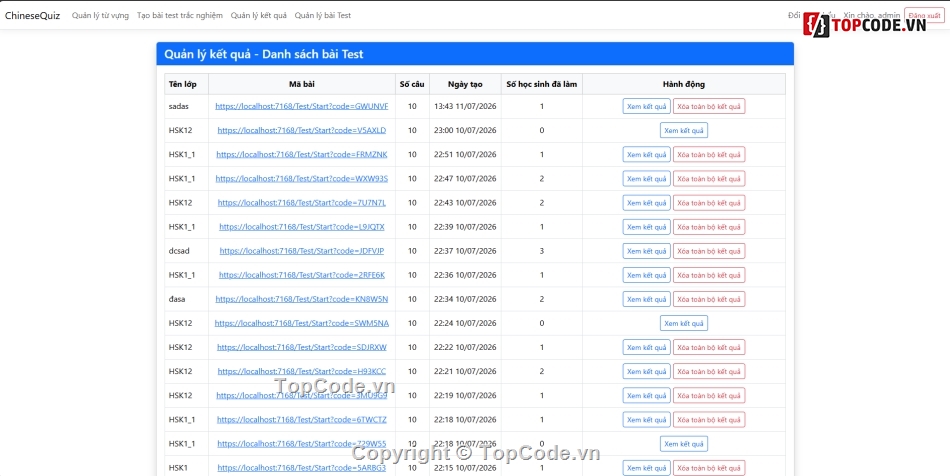The image size is (950, 476).
Task: Follow the test link ending SDJRXW
Action: pyautogui.click(x=302, y=348)
